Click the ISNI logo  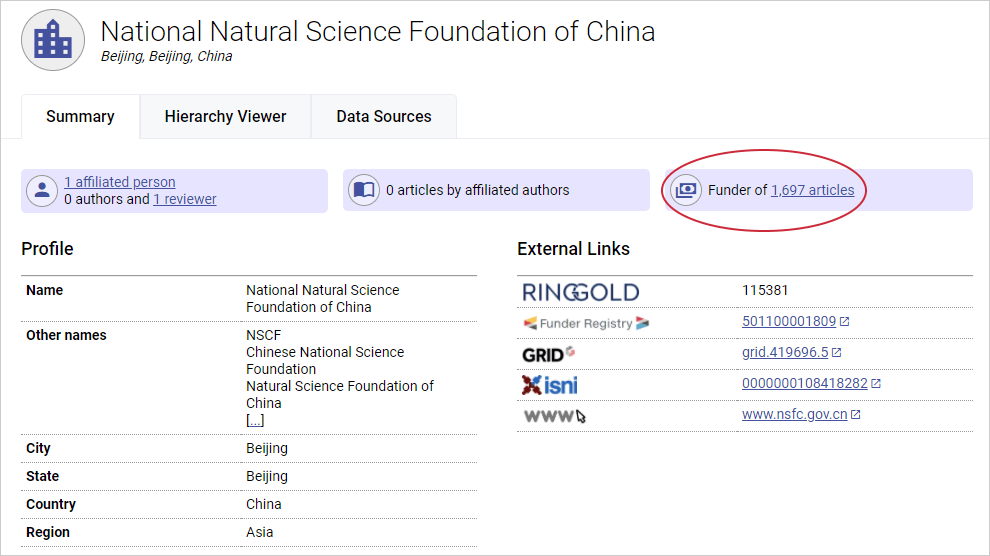pyautogui.click(x=549, y=384)
